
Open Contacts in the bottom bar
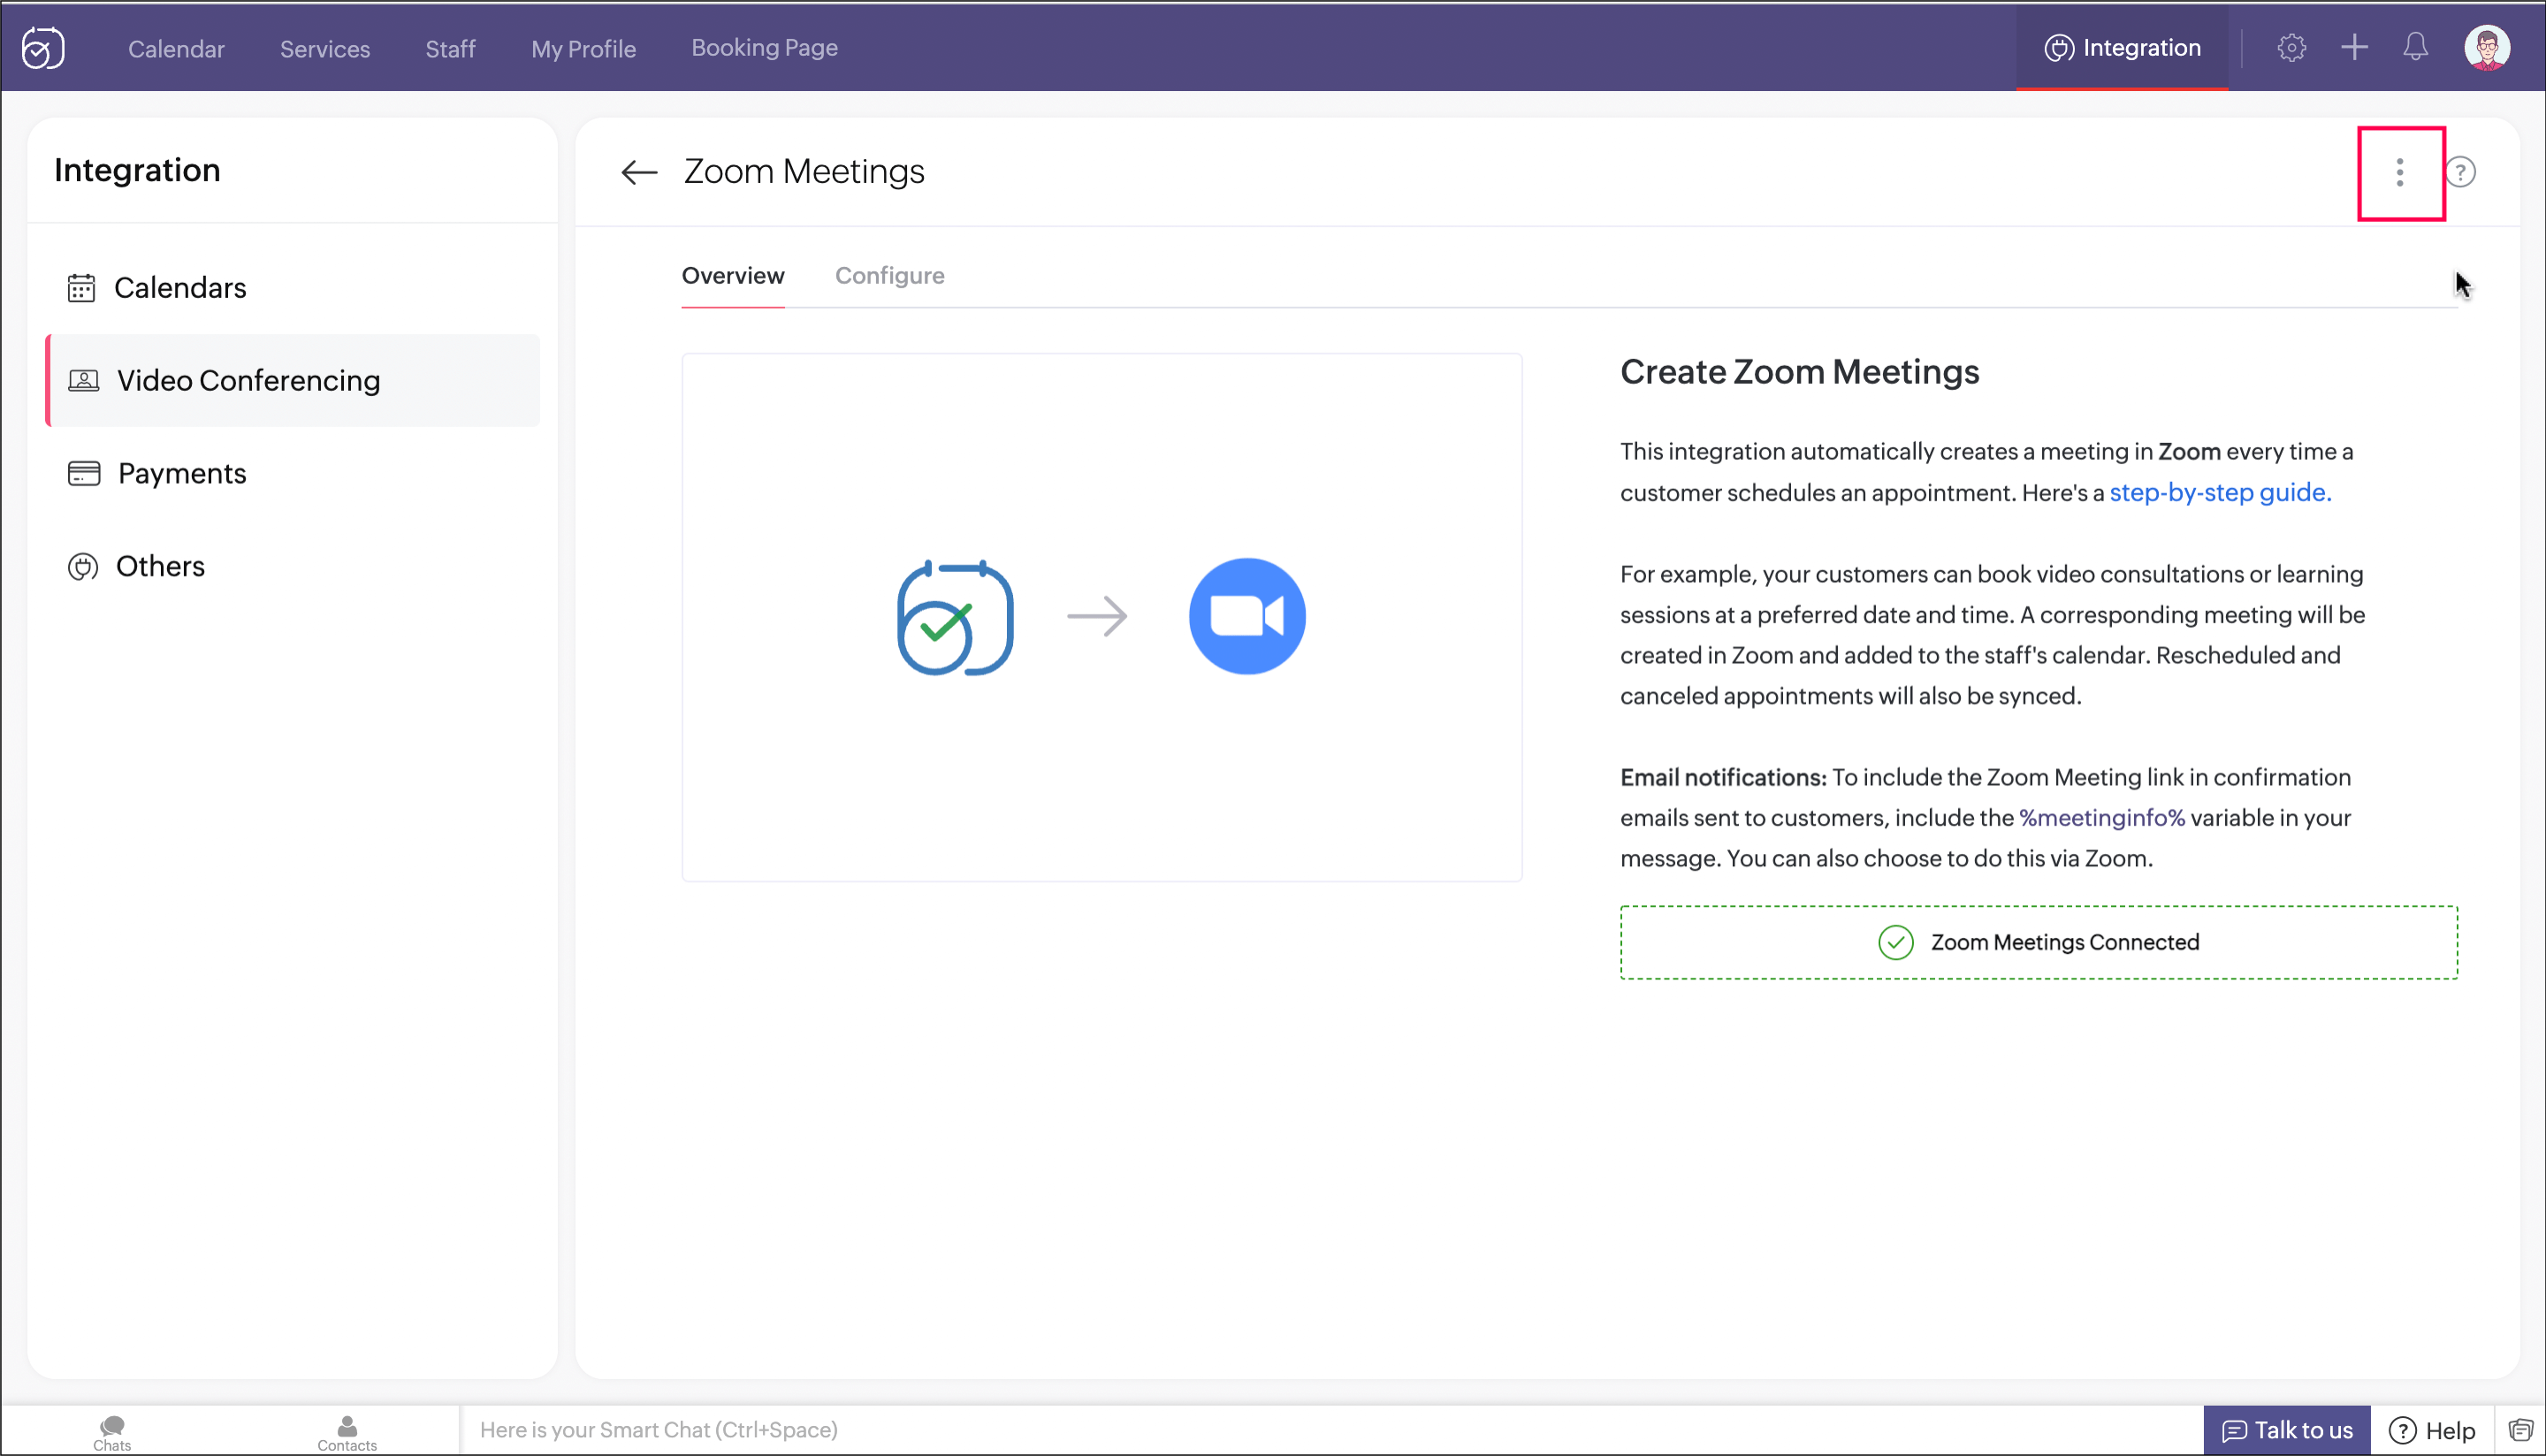[347, 1432]
